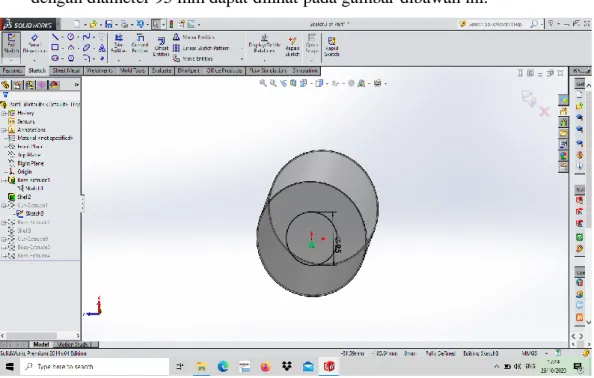Screen dimensions: 594x378
Task: Select the Corner Rectangle tool
Action: [x=55, y=48]
